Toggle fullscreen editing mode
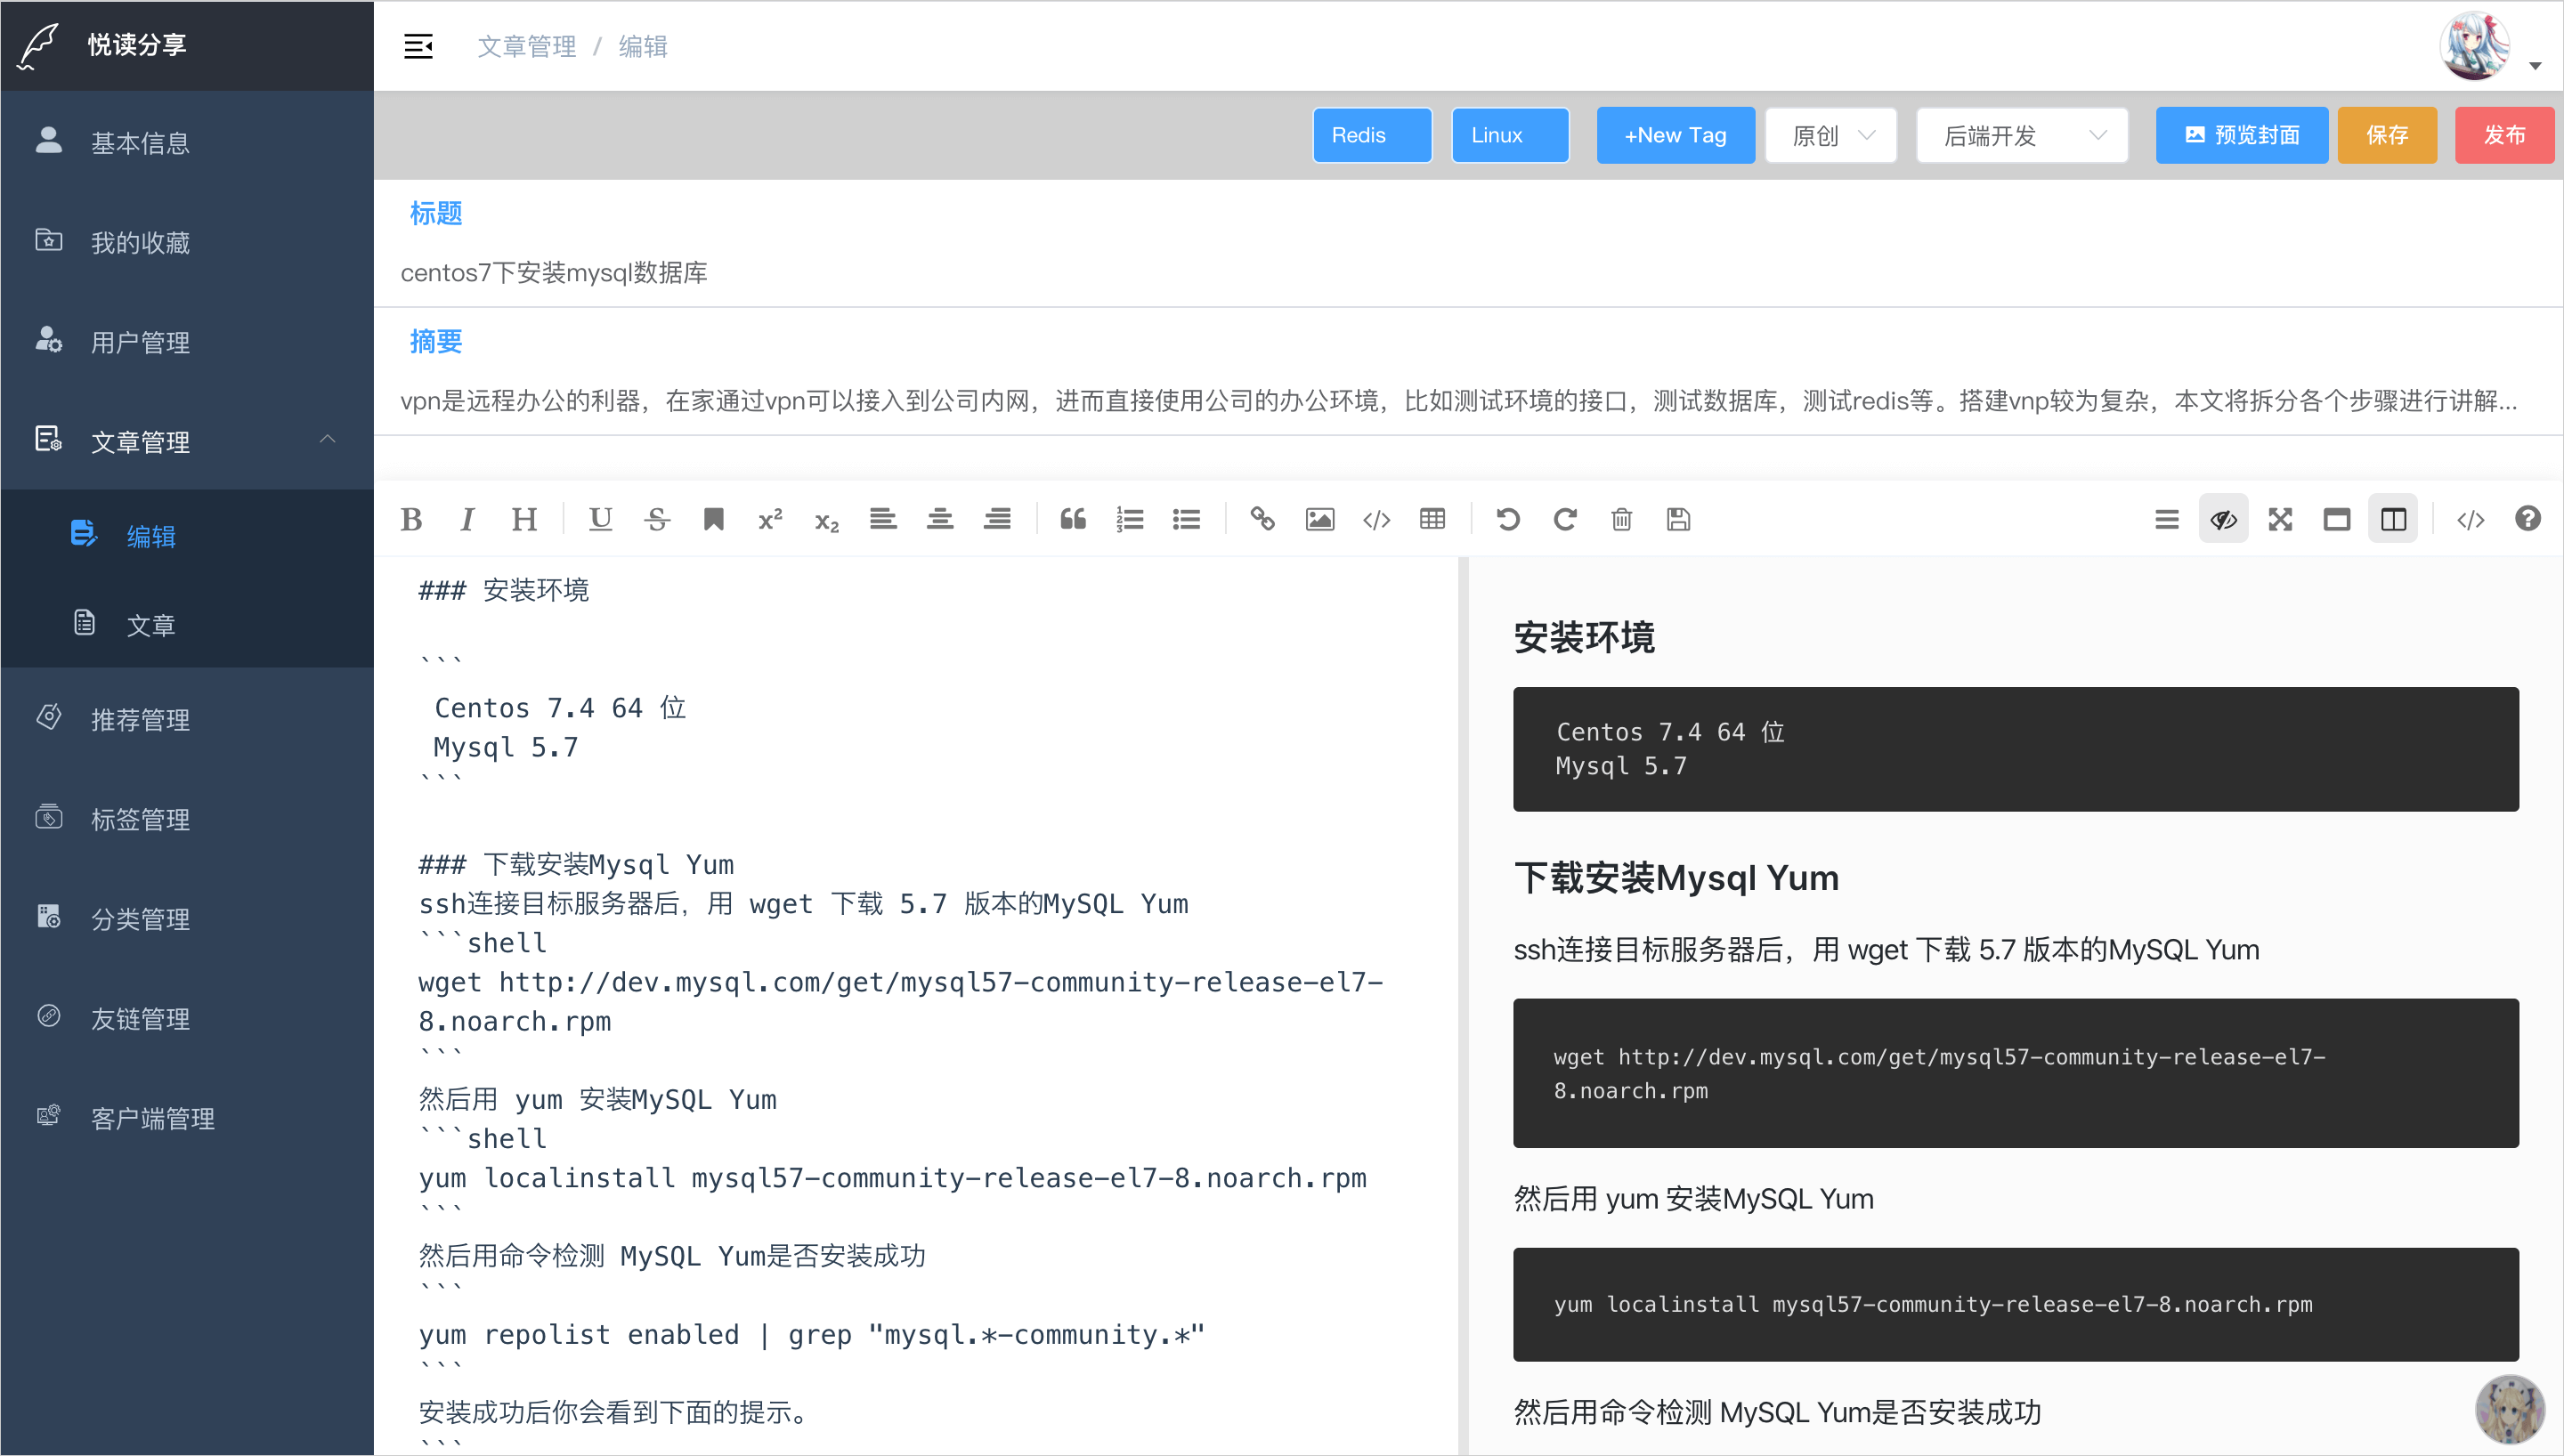The image size is (2564, 1456). 2280,519
